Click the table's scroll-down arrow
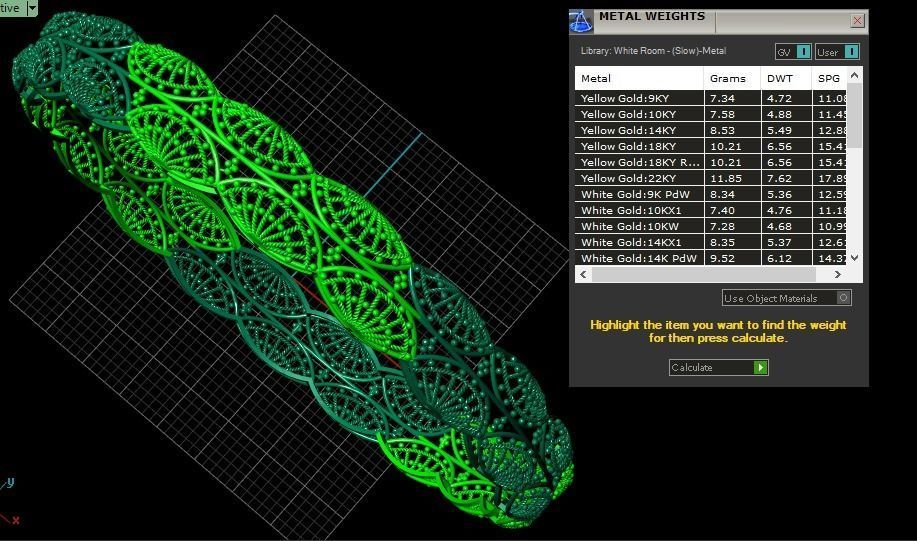 coord(854,257)
